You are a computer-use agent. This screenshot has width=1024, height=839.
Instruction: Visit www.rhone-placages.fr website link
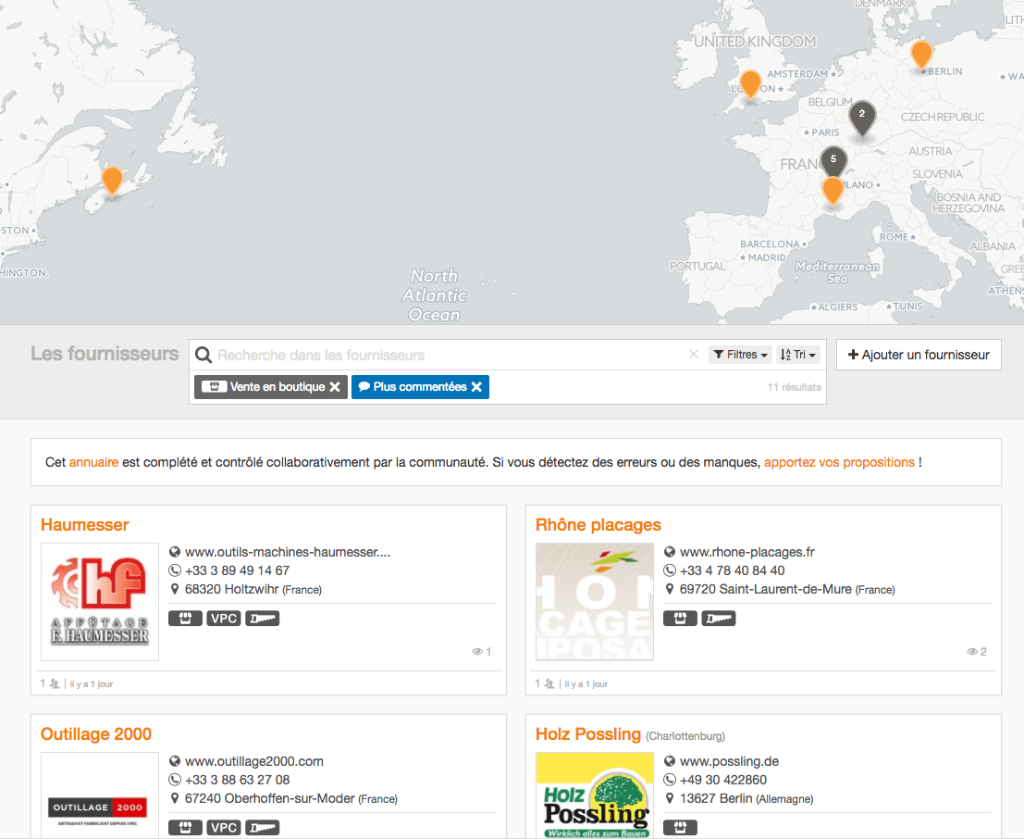click(747, 552)
